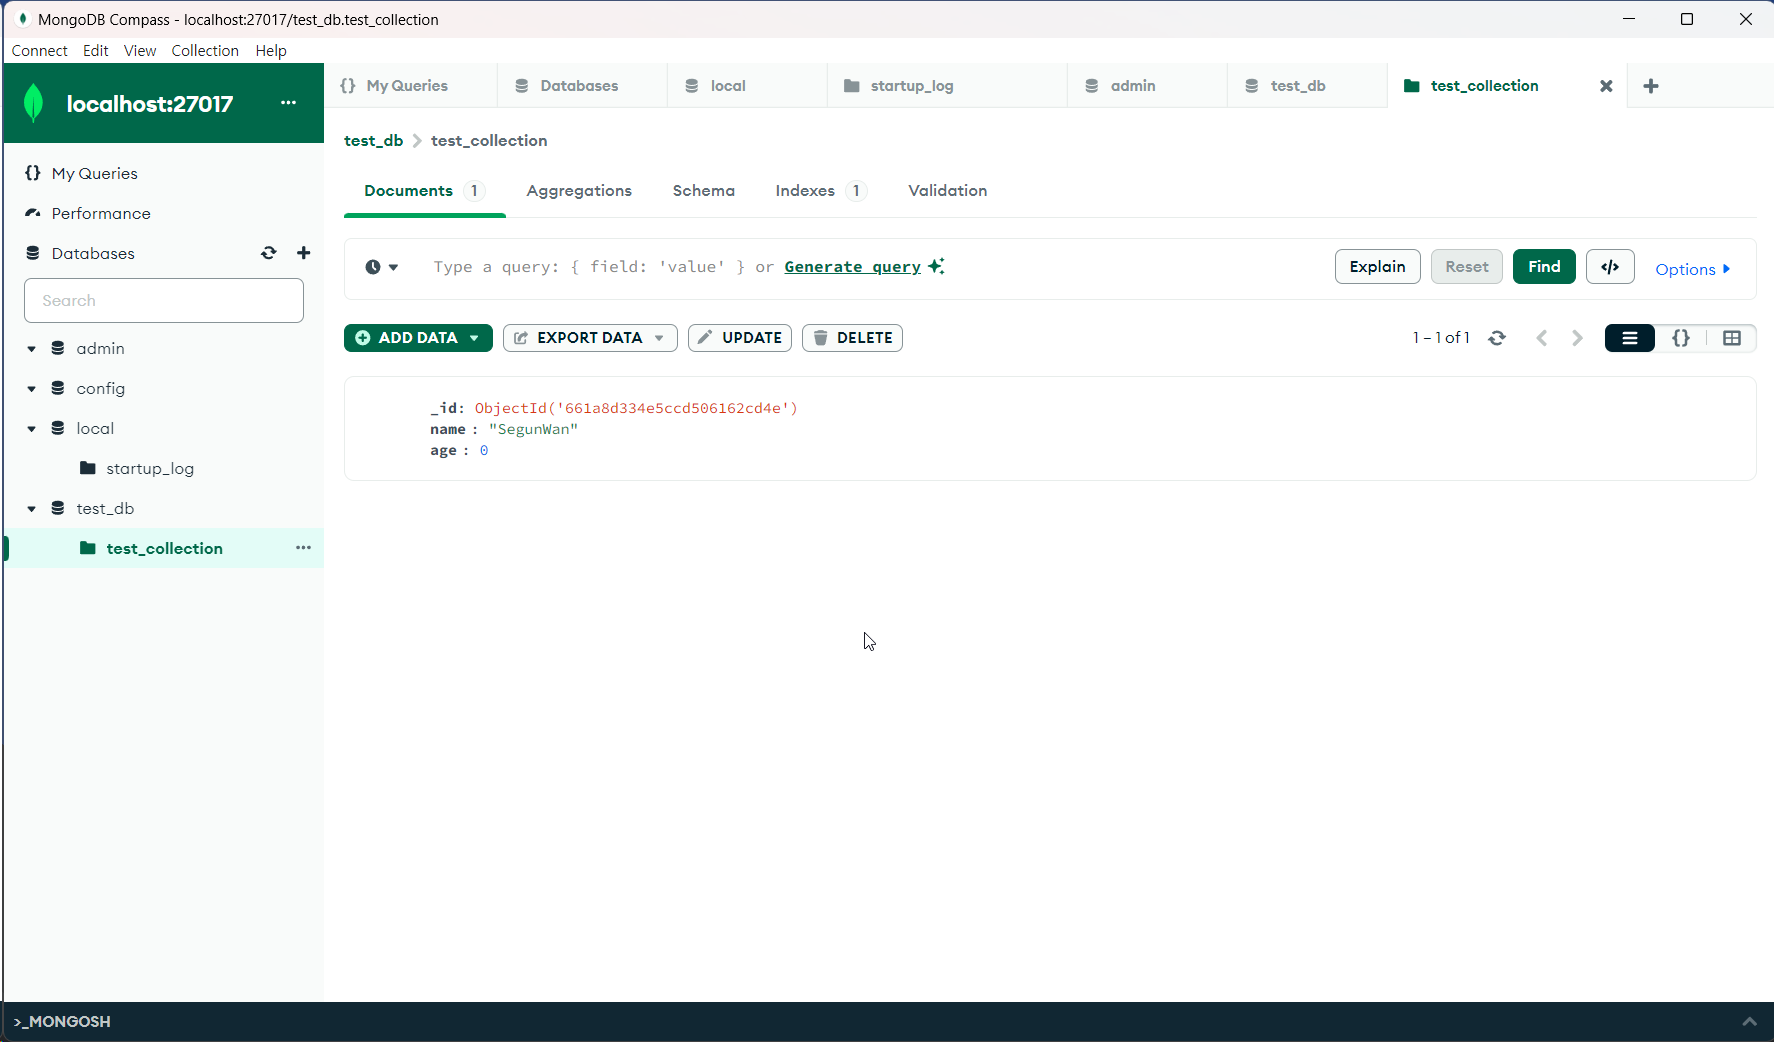Click the name value "SegunWan"
1774x1042 pixels.
click(x=533, y=430)
